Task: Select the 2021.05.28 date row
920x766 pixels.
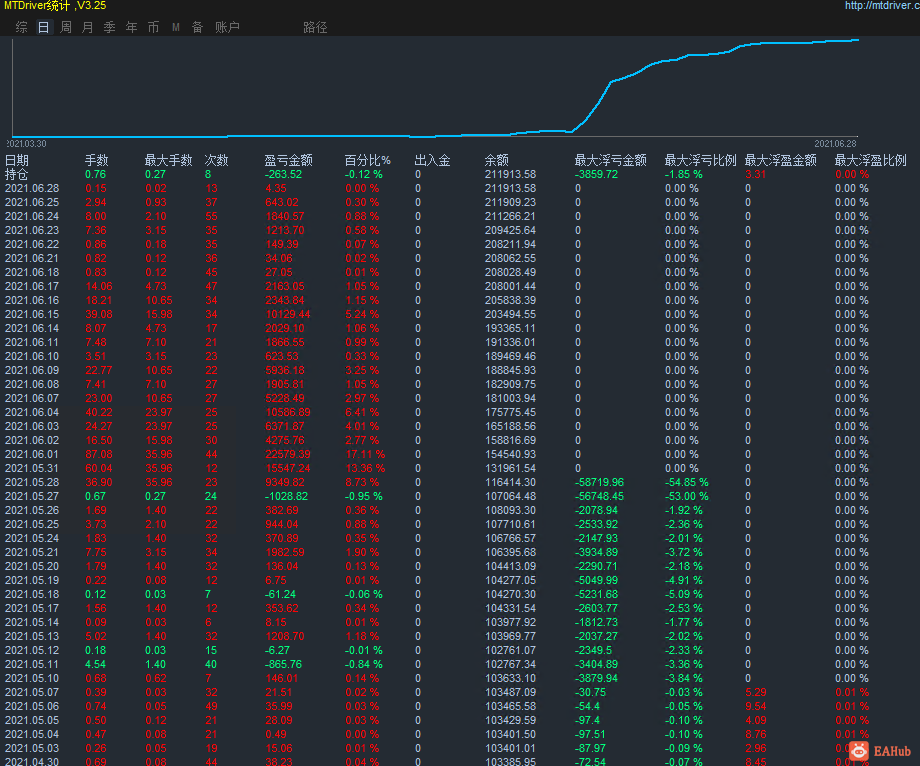Action: tap(32, 482)
